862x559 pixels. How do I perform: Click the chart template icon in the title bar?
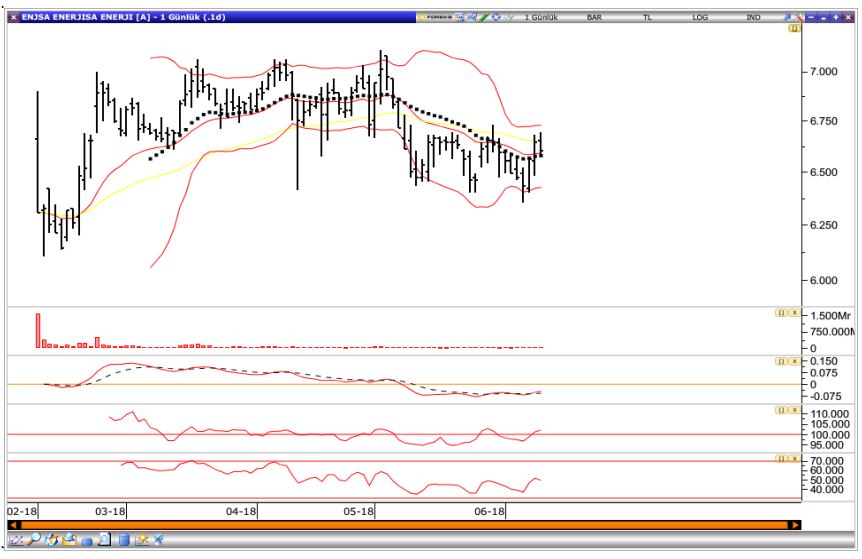pyautogui.click(x=471, y=17)
